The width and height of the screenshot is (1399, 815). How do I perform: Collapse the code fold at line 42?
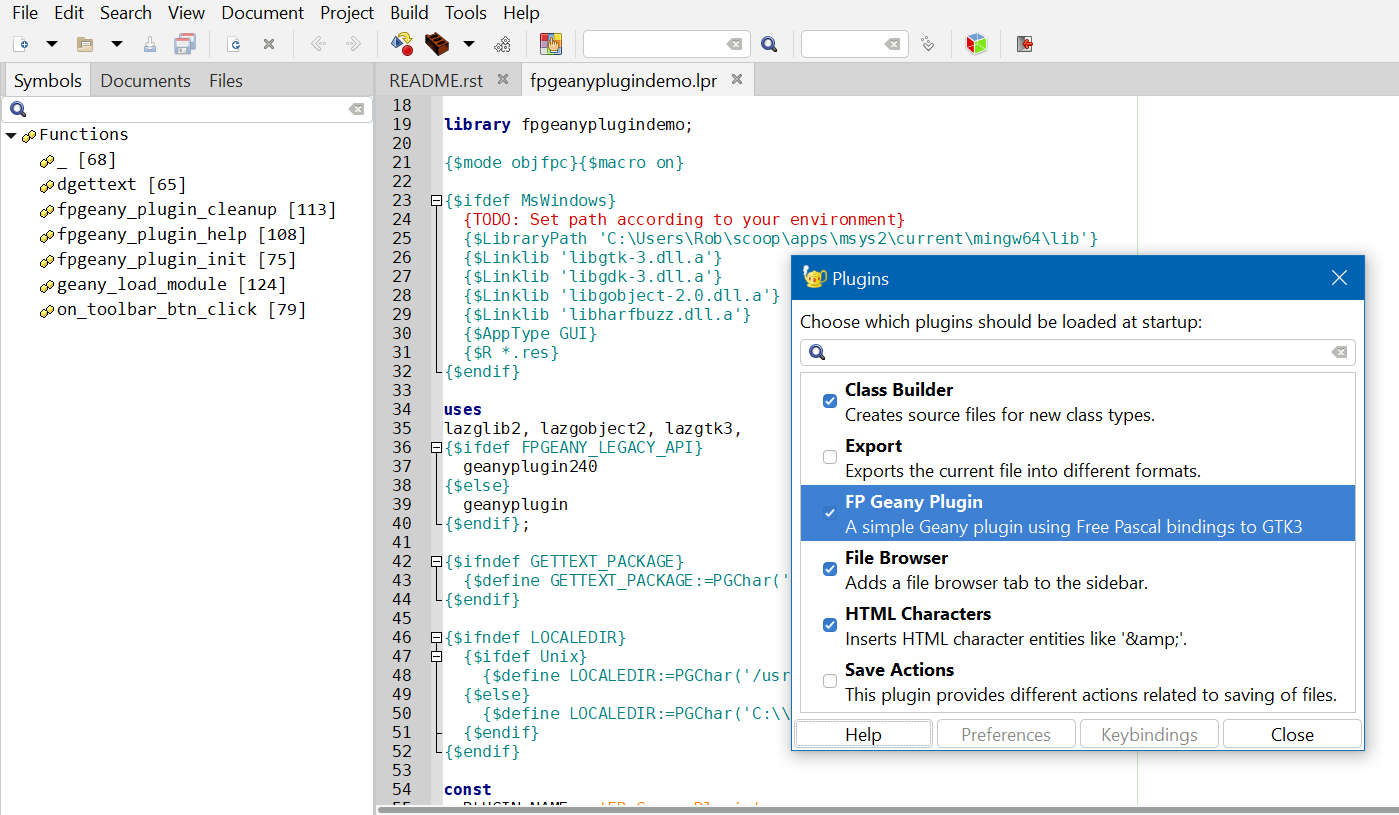click(x=436, y=561)
